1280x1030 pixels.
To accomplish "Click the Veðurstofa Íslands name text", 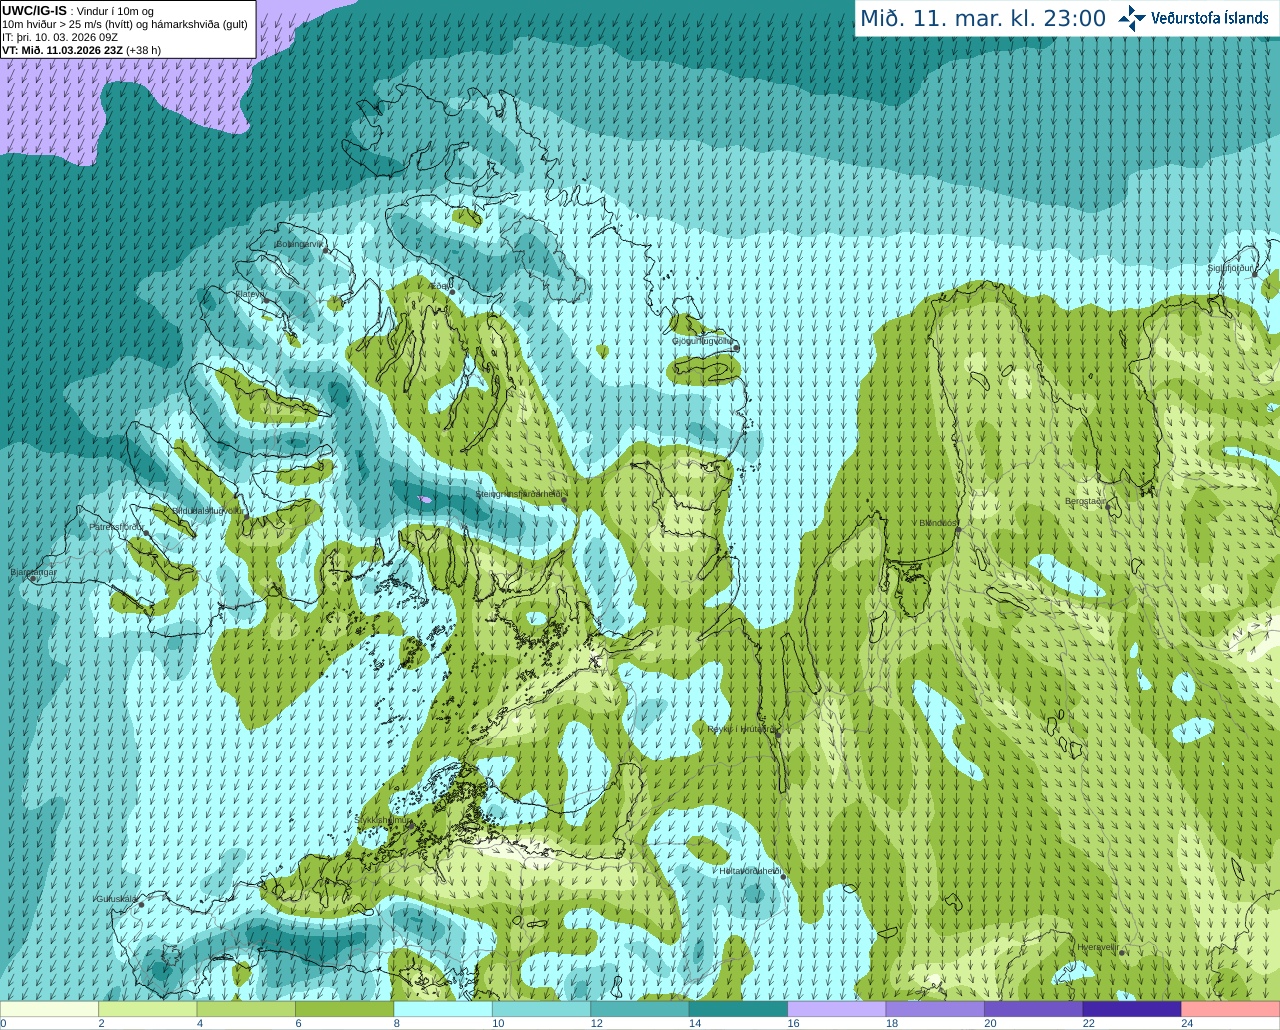I will click(x=1210, y=18).
